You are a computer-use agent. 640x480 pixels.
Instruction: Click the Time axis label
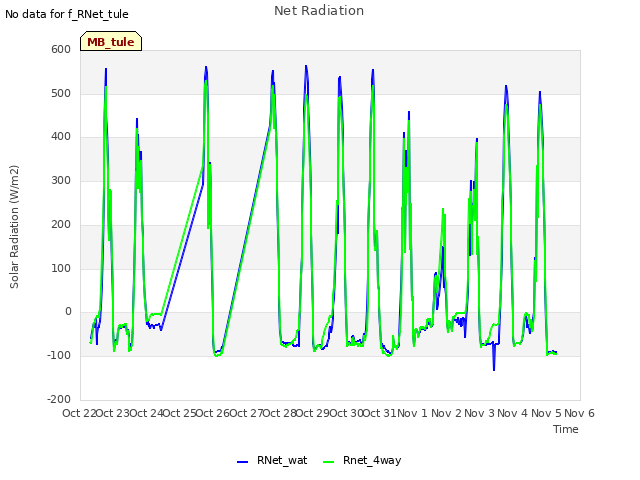(565, 429)
